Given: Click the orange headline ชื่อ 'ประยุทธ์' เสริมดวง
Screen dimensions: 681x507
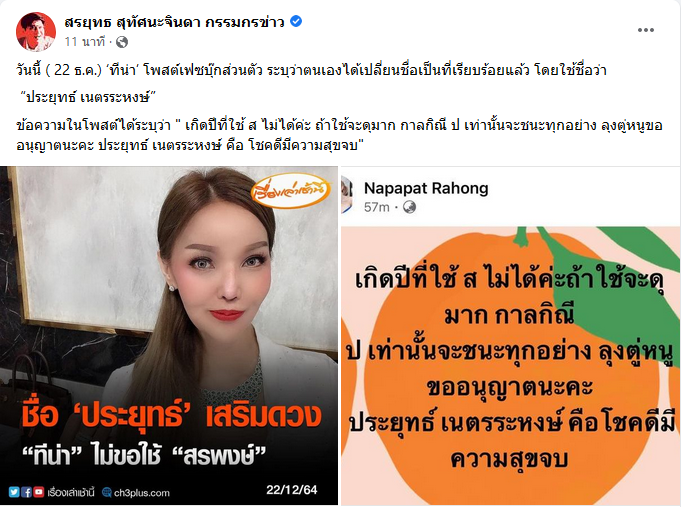Looking at the screenshot, I should pyautogui.click(x=172, y=416).
